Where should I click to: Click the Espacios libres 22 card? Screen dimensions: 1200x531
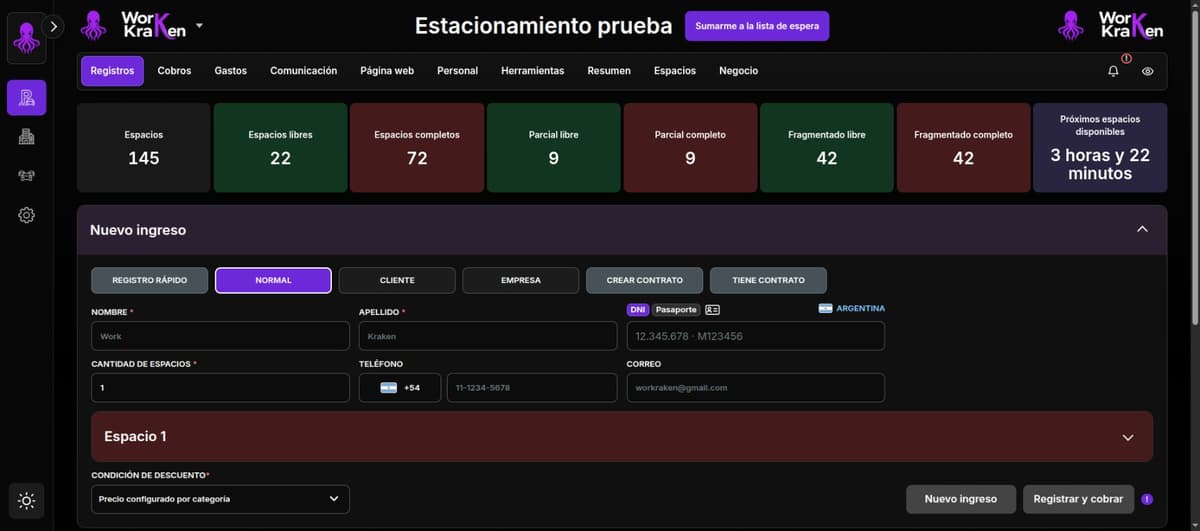(280, 147)
